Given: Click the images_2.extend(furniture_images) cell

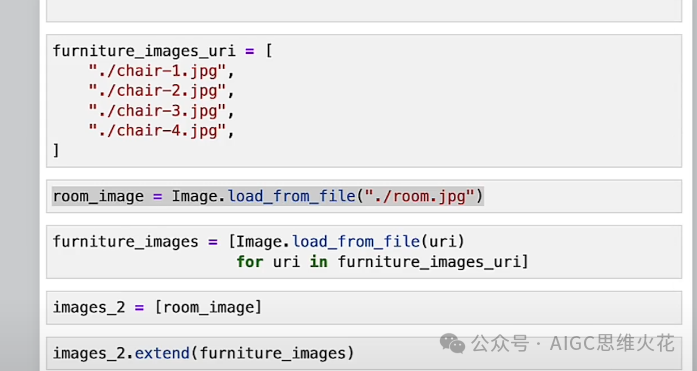Looking at the screenshot, I should [364, 353].
